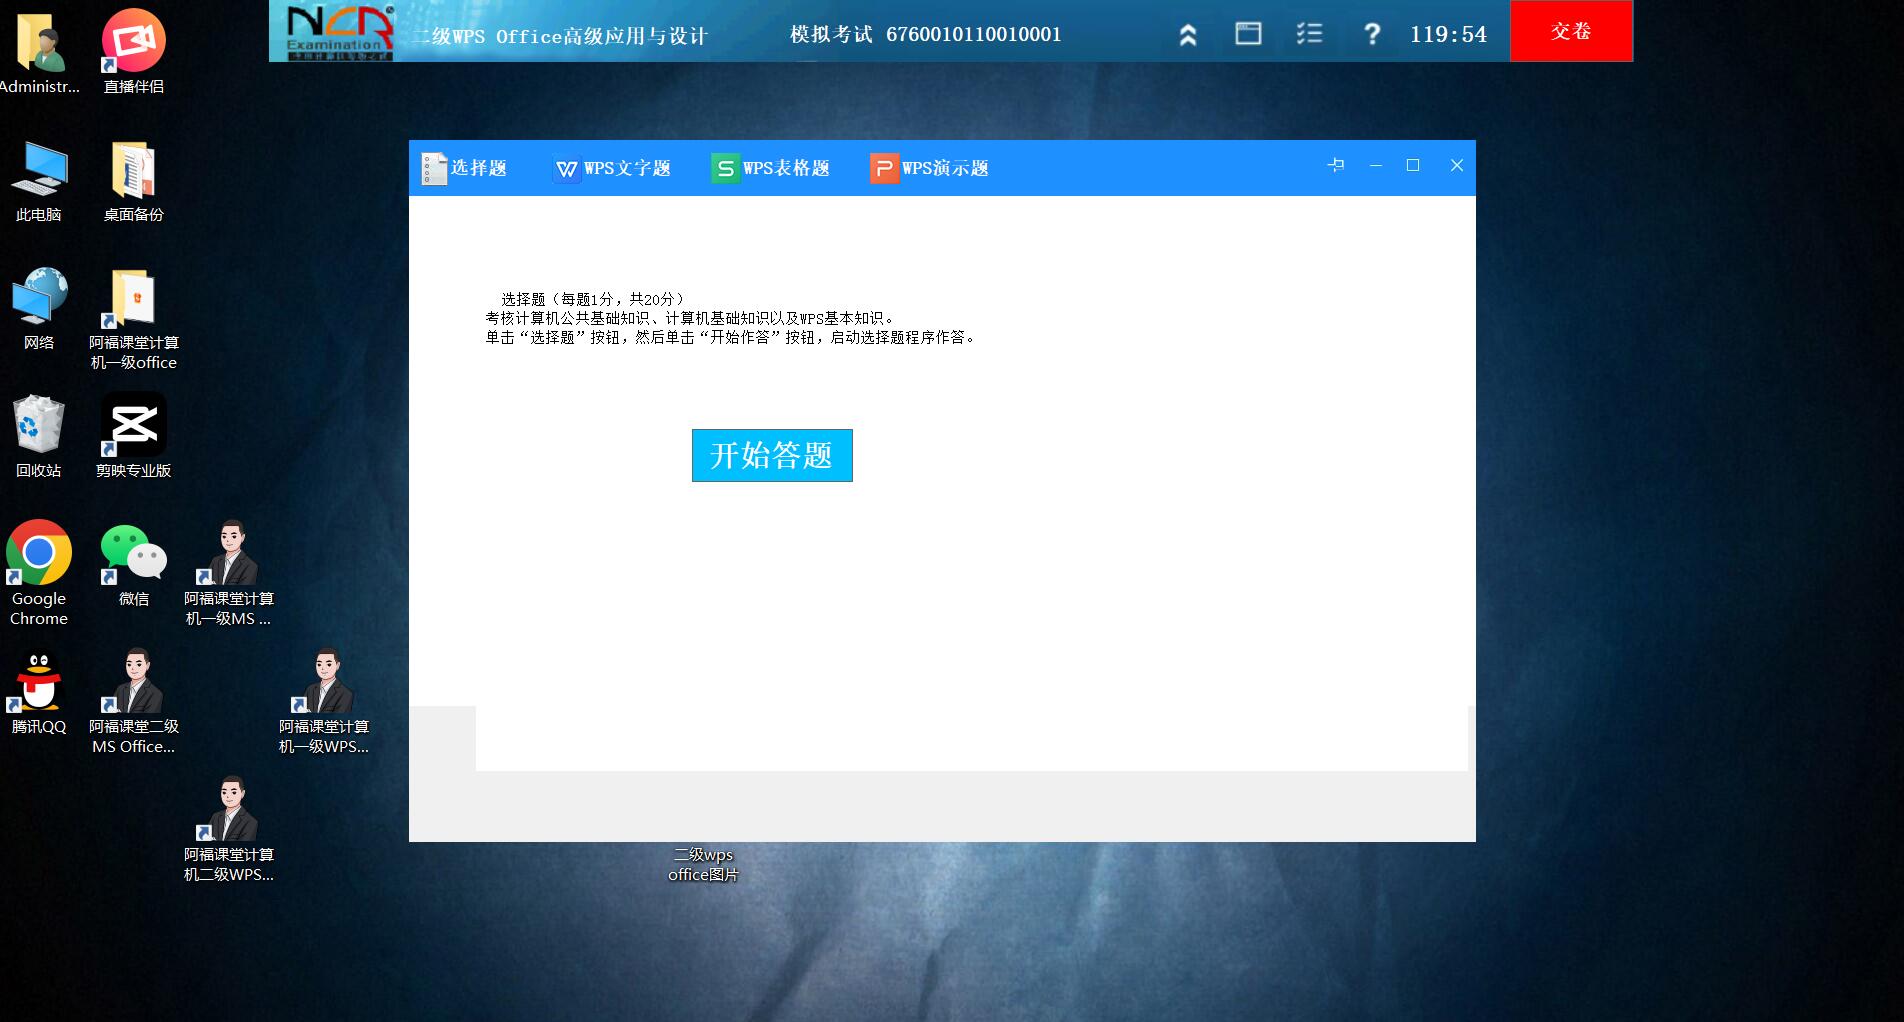Click the 开始答题 button
The image size is (1904, 1022).
click(771, 455)
